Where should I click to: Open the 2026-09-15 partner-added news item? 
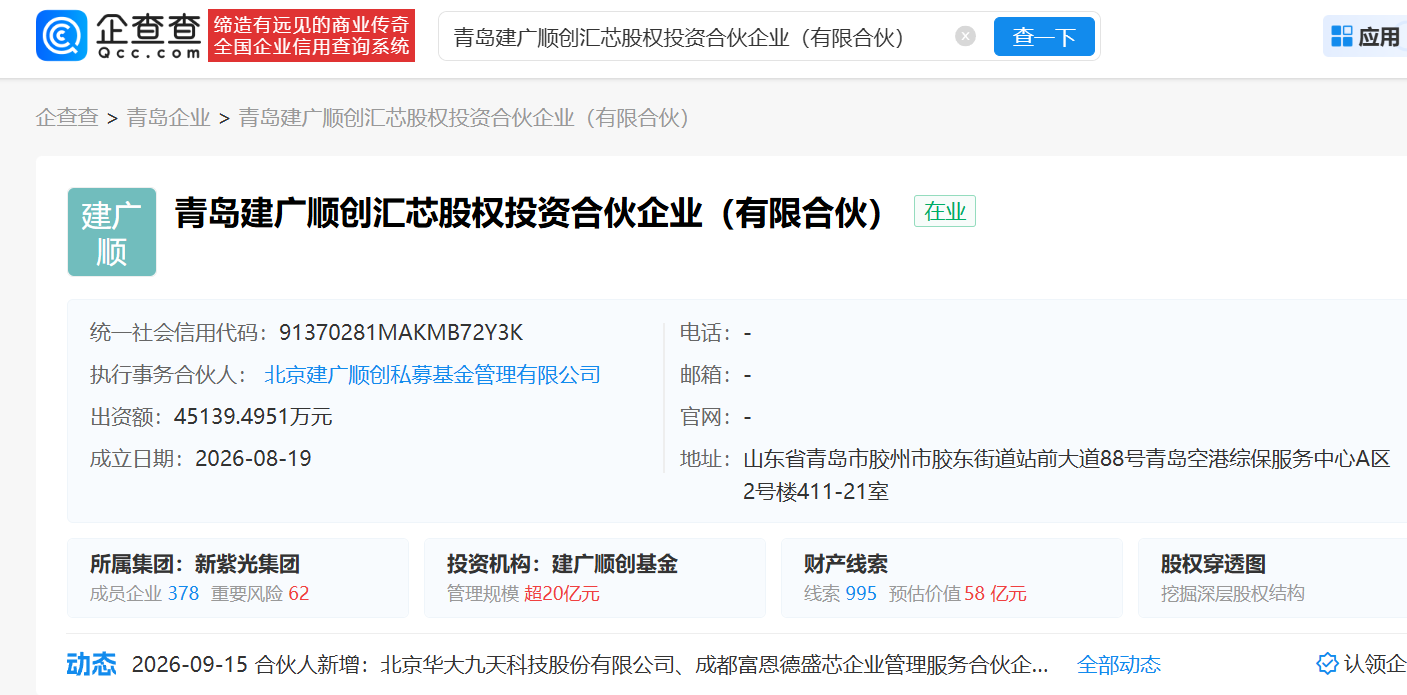[x=590, y=664]
